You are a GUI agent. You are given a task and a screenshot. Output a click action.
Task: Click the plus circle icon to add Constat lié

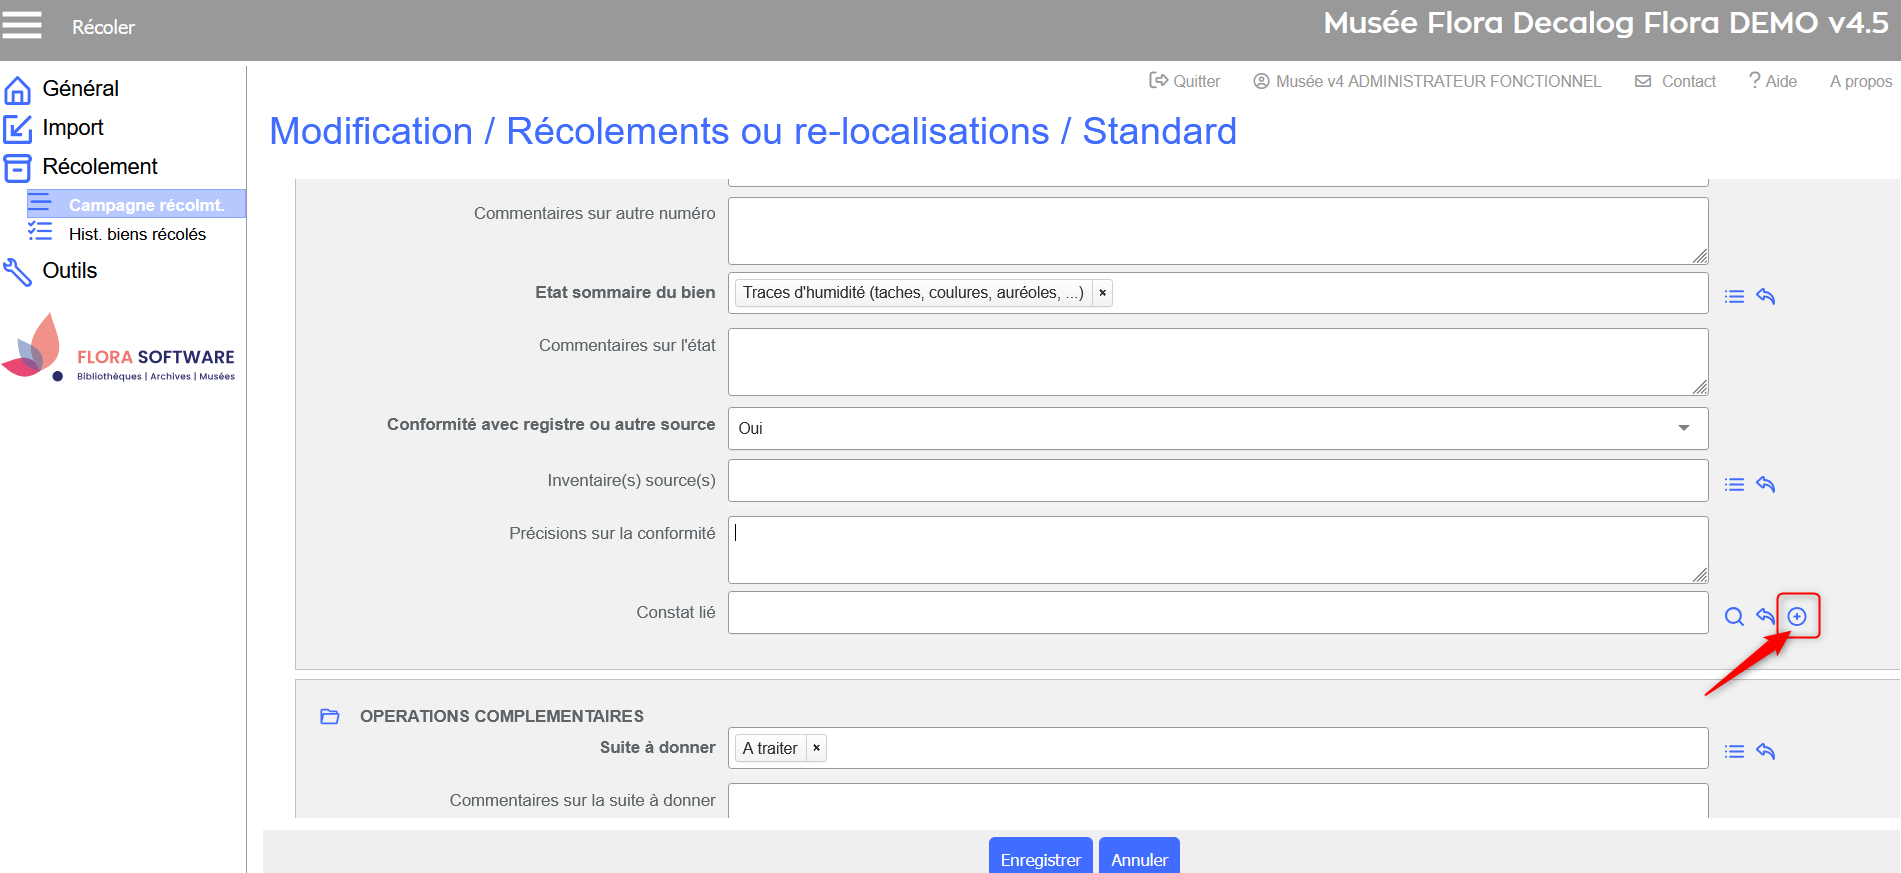[x=1797, y=616]
